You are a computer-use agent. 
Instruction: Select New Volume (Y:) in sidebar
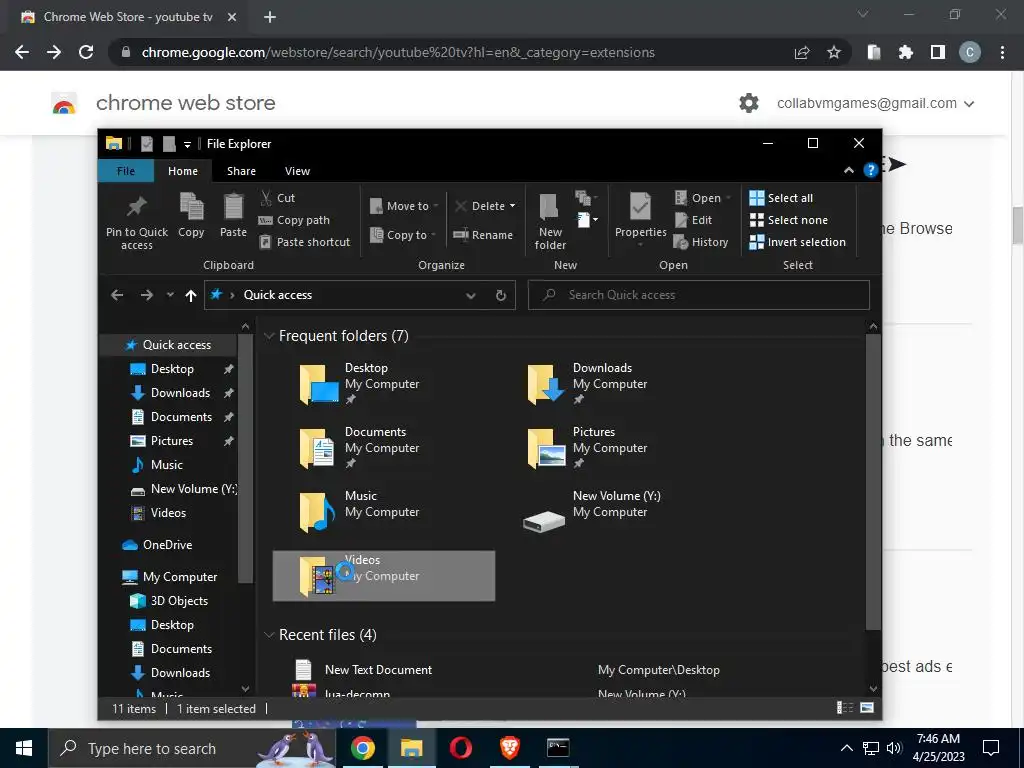(x=184, y=488)
